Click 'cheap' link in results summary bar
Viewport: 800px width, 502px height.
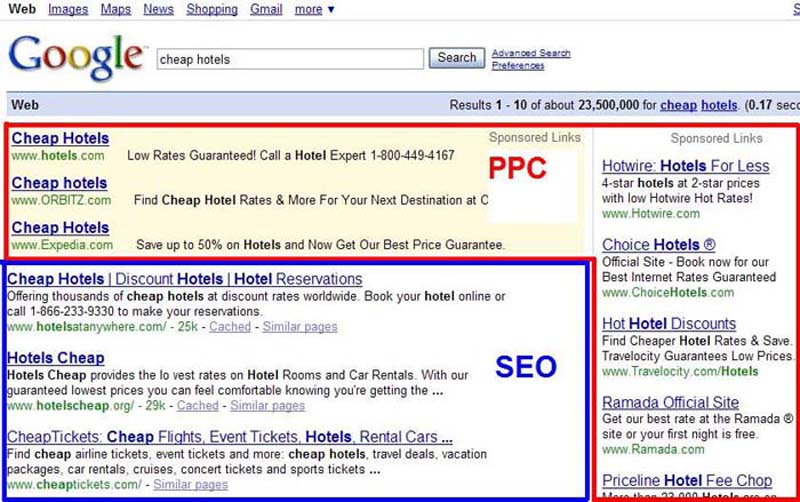coord(678,105)
